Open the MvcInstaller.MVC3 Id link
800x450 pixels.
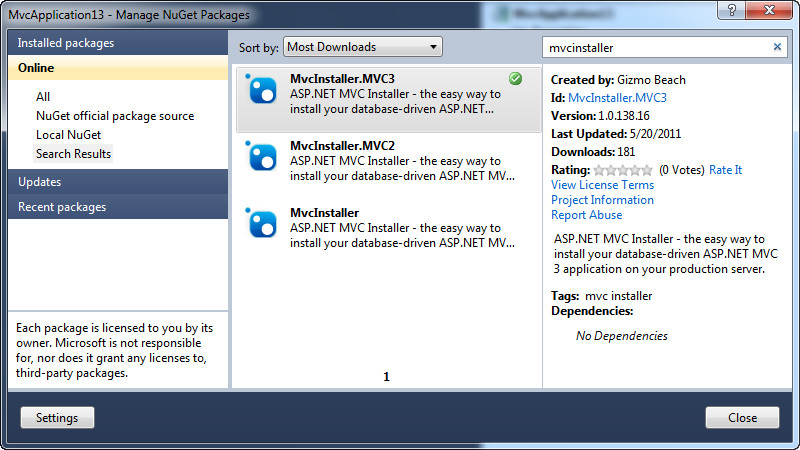tap(617, 97)
